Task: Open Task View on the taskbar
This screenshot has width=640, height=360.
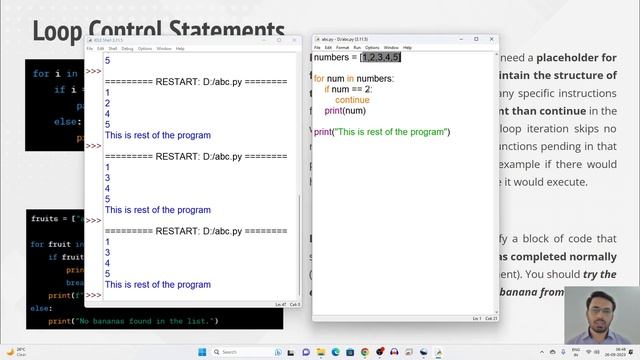Action: 291,352
